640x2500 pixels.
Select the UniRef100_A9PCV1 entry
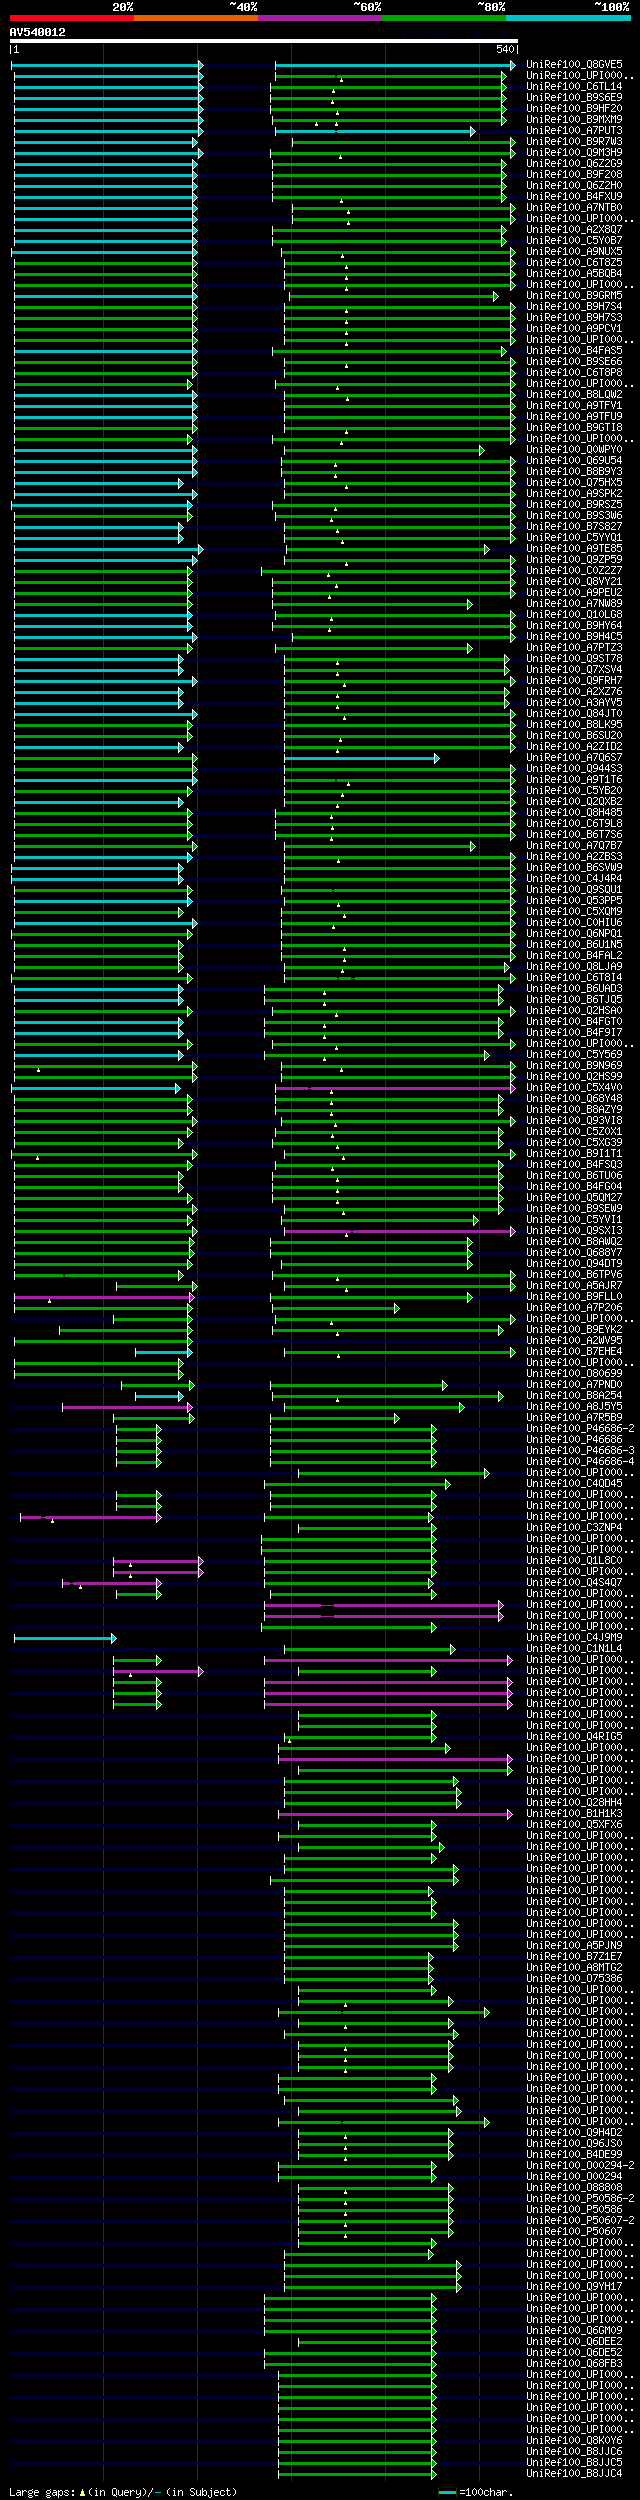[574, 328]
